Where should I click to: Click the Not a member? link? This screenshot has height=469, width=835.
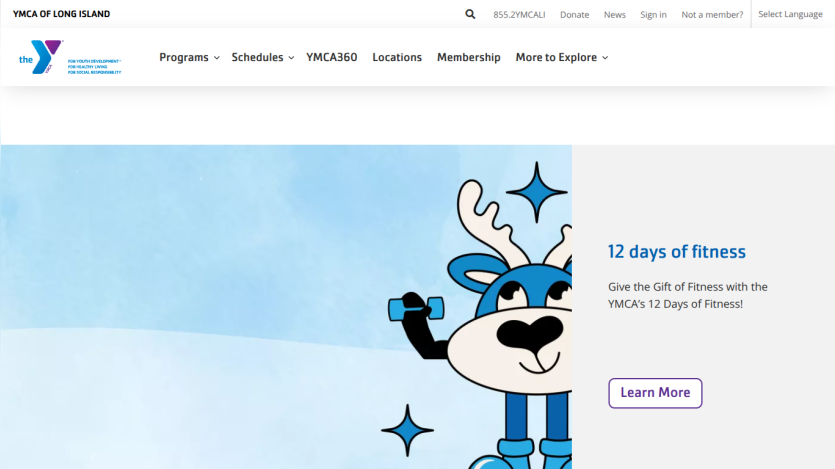click(x=712, y=15)
